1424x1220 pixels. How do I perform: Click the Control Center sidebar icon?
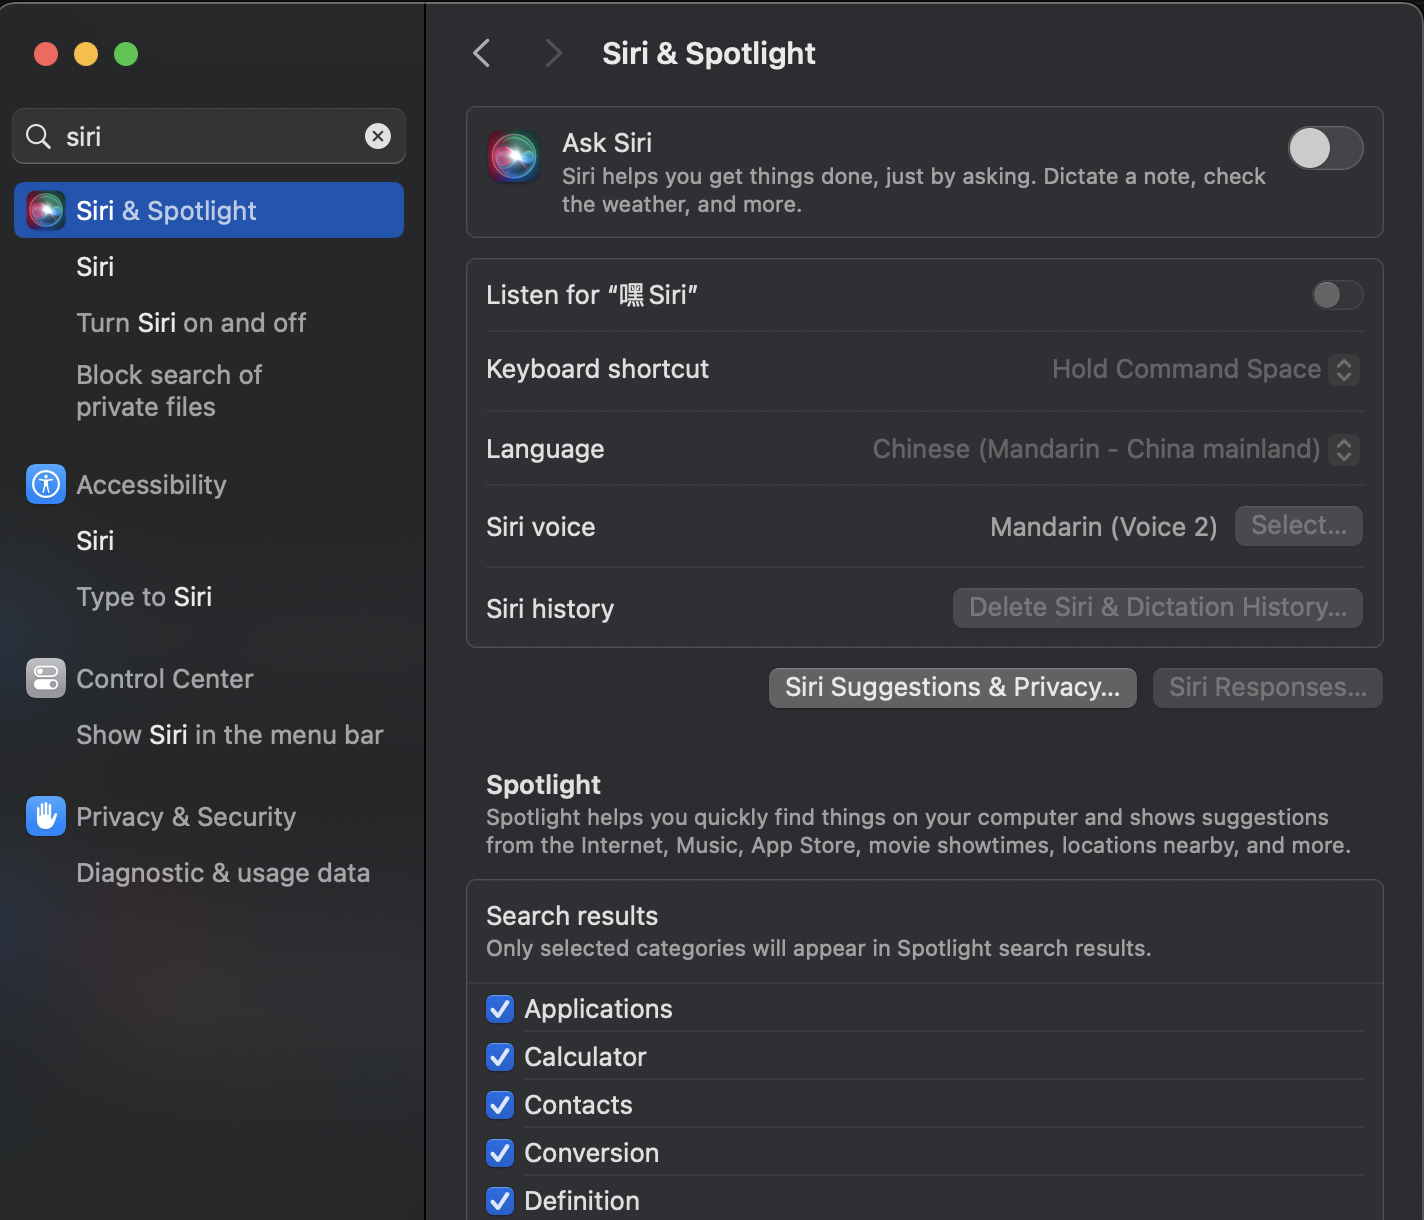[x=46, y=678]
